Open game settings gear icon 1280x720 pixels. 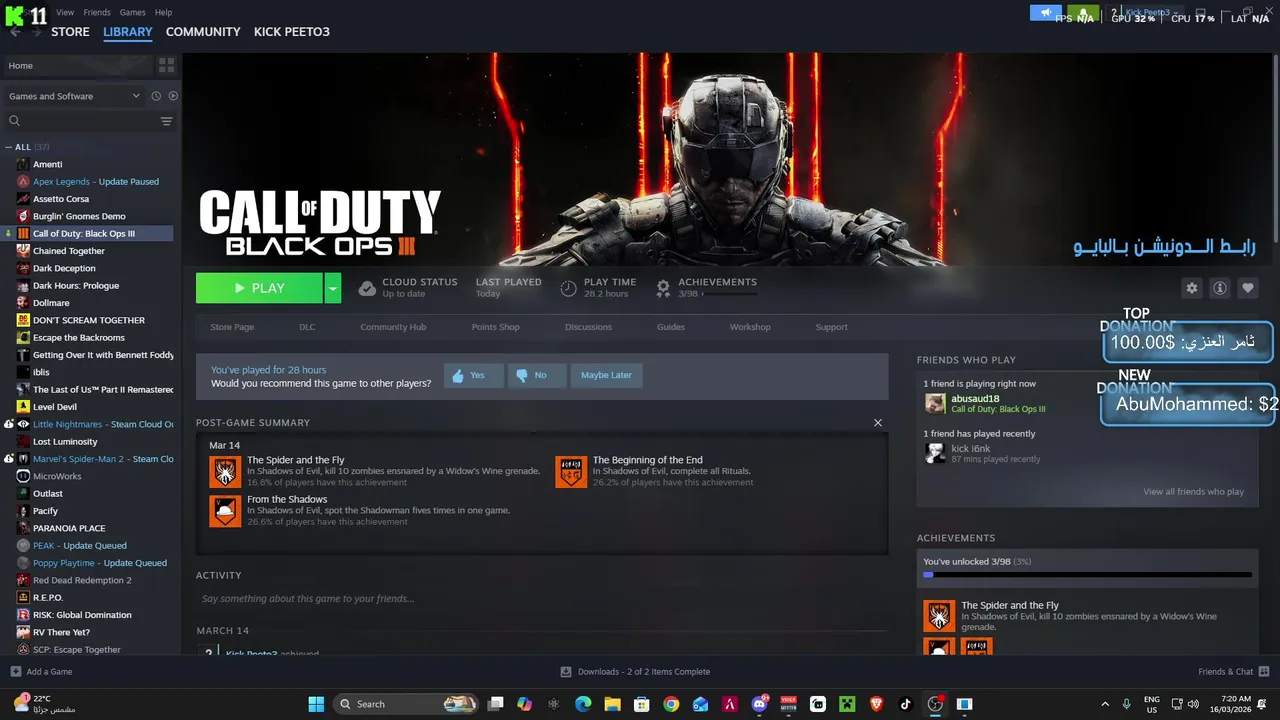(1191, 288)
